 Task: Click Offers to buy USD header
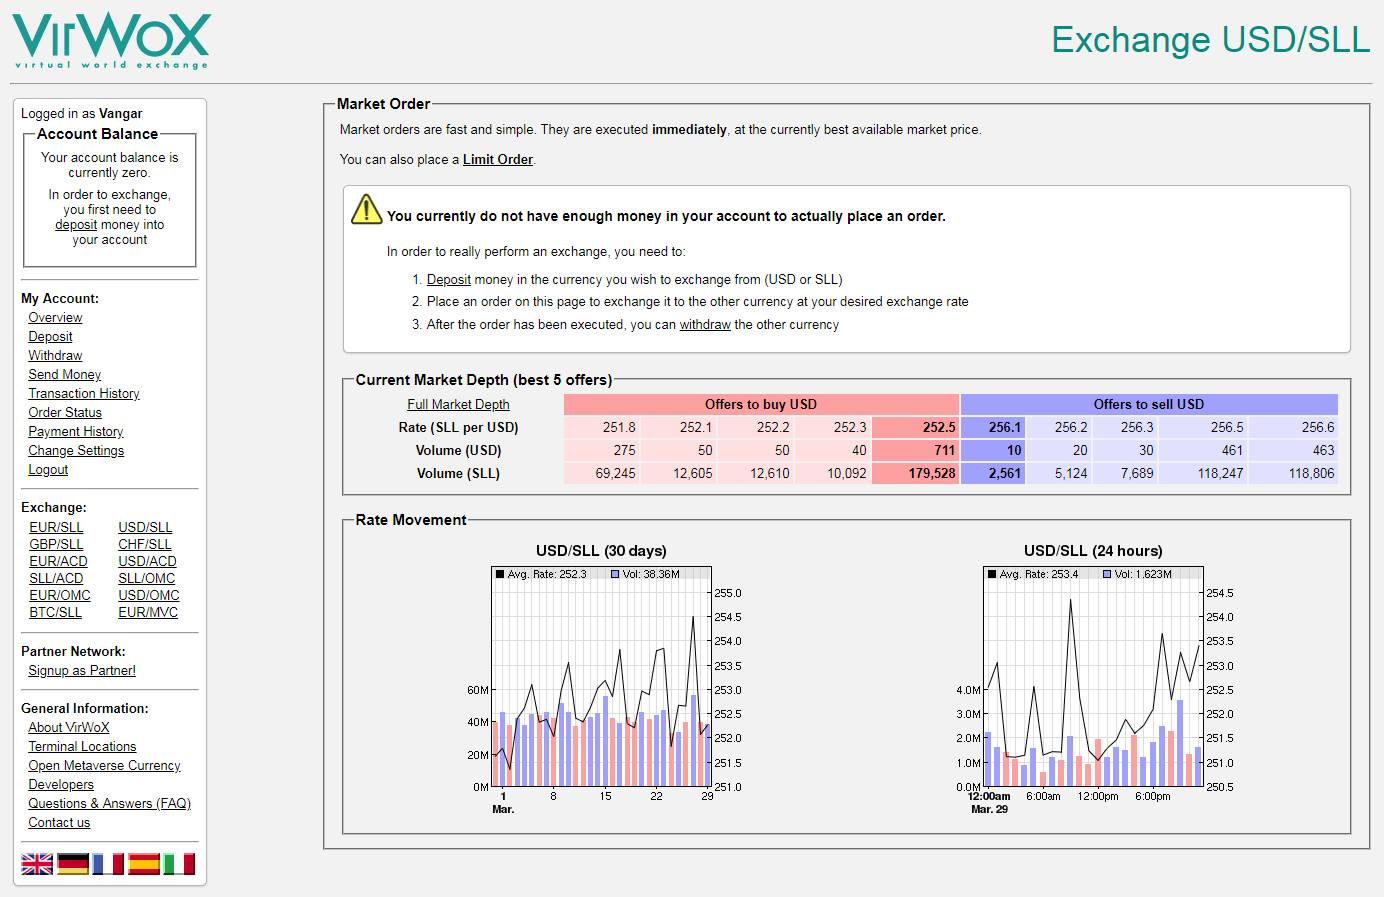pos(761,404)
